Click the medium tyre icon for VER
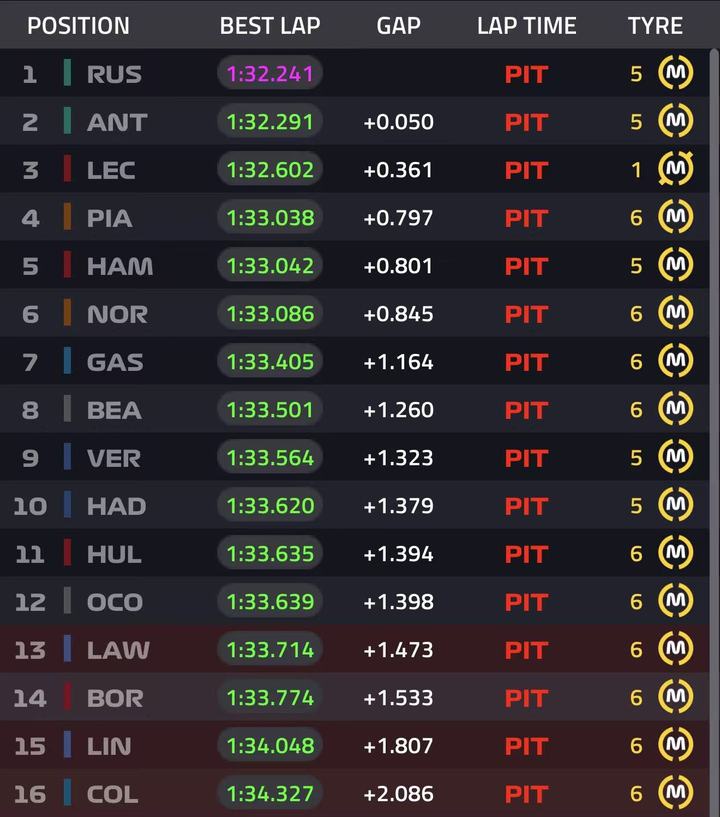 (x=676, y=458)
